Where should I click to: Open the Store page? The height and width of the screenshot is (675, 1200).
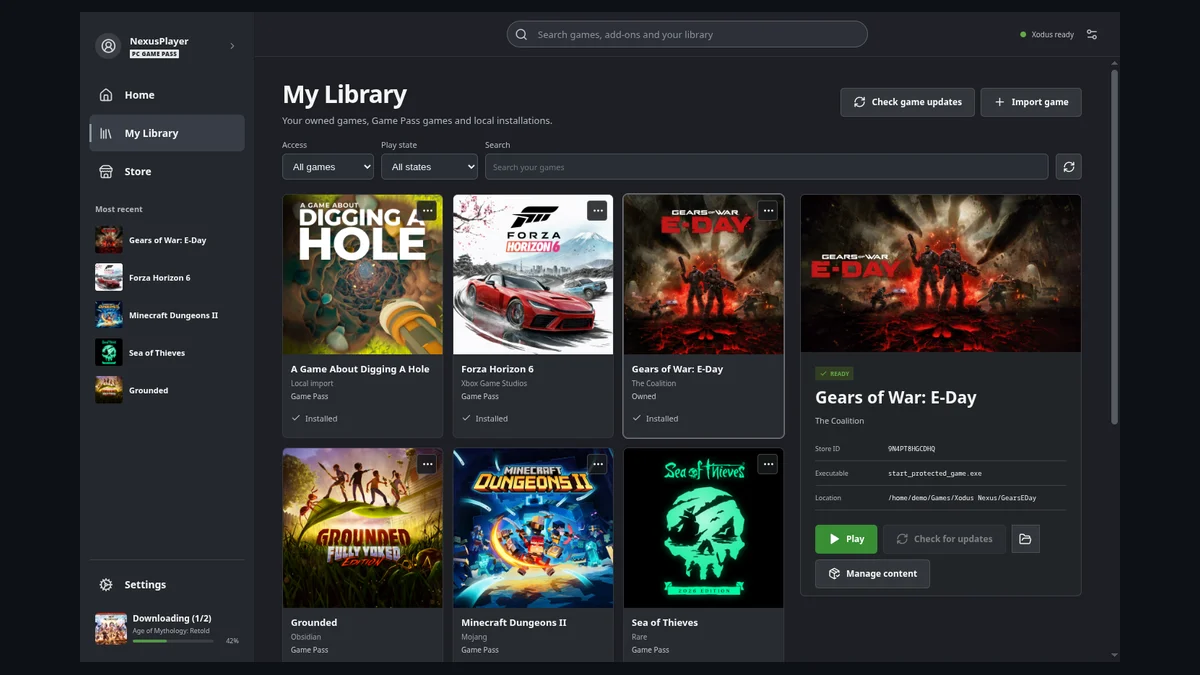167,171
